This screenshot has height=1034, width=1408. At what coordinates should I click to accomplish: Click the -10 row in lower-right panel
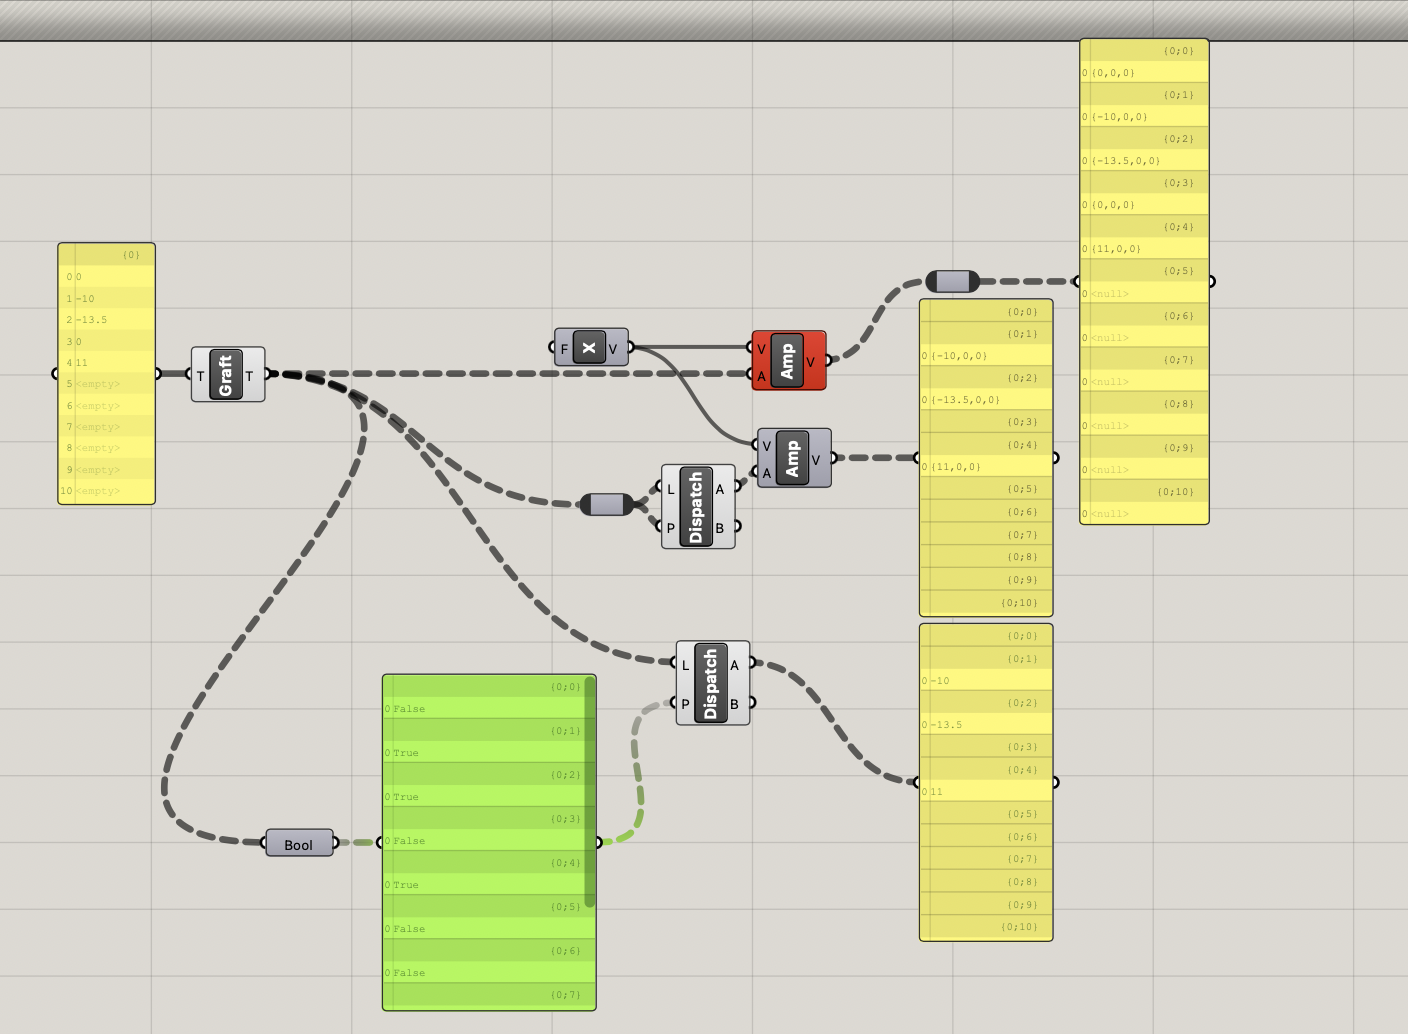(x=986, y=681)
